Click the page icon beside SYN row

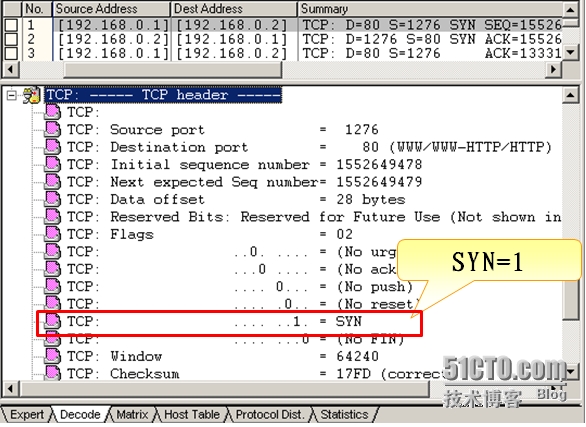[52, 321]
